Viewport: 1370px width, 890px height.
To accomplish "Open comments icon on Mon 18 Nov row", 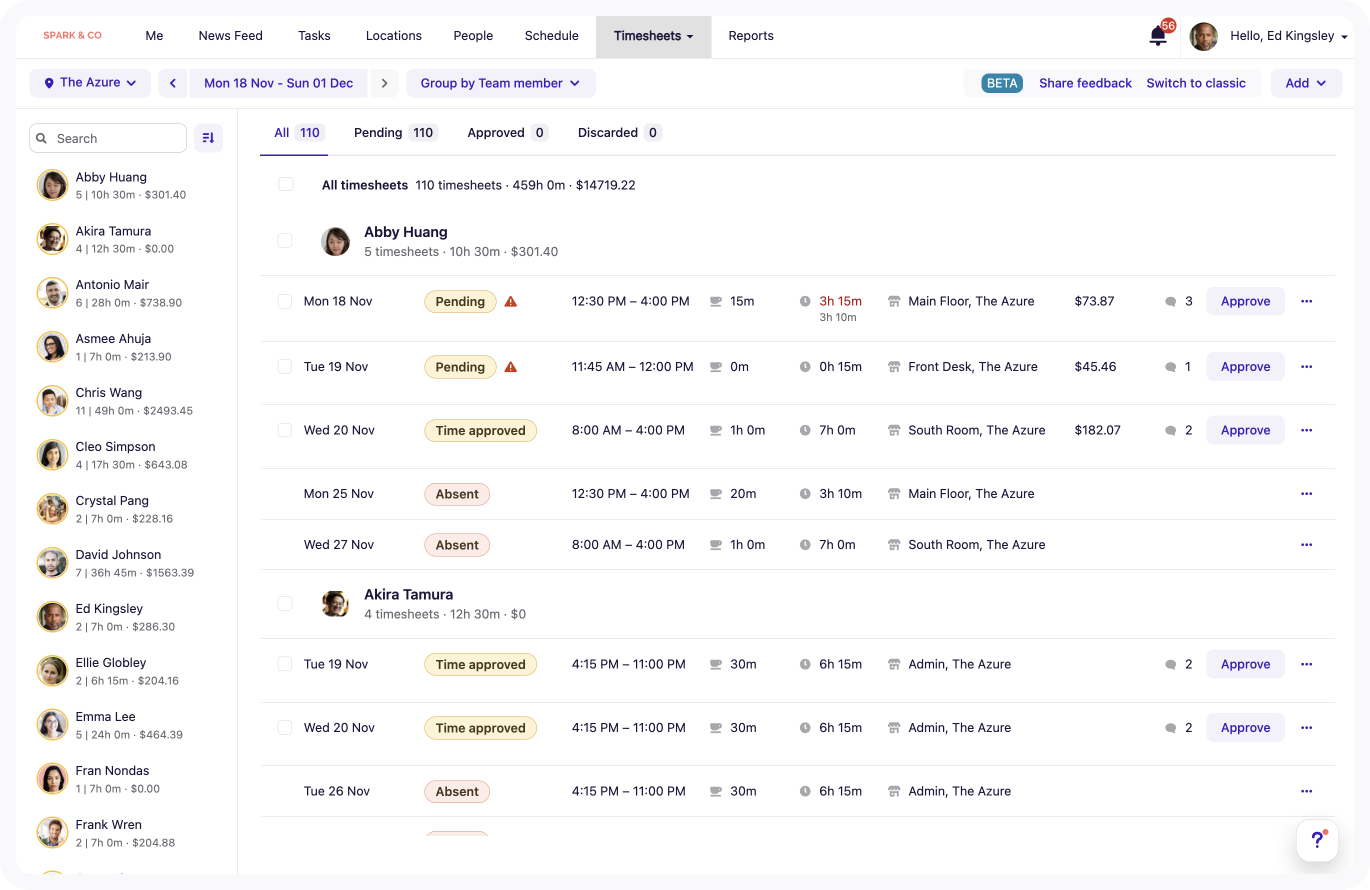I will click(x=1171, y=301).
